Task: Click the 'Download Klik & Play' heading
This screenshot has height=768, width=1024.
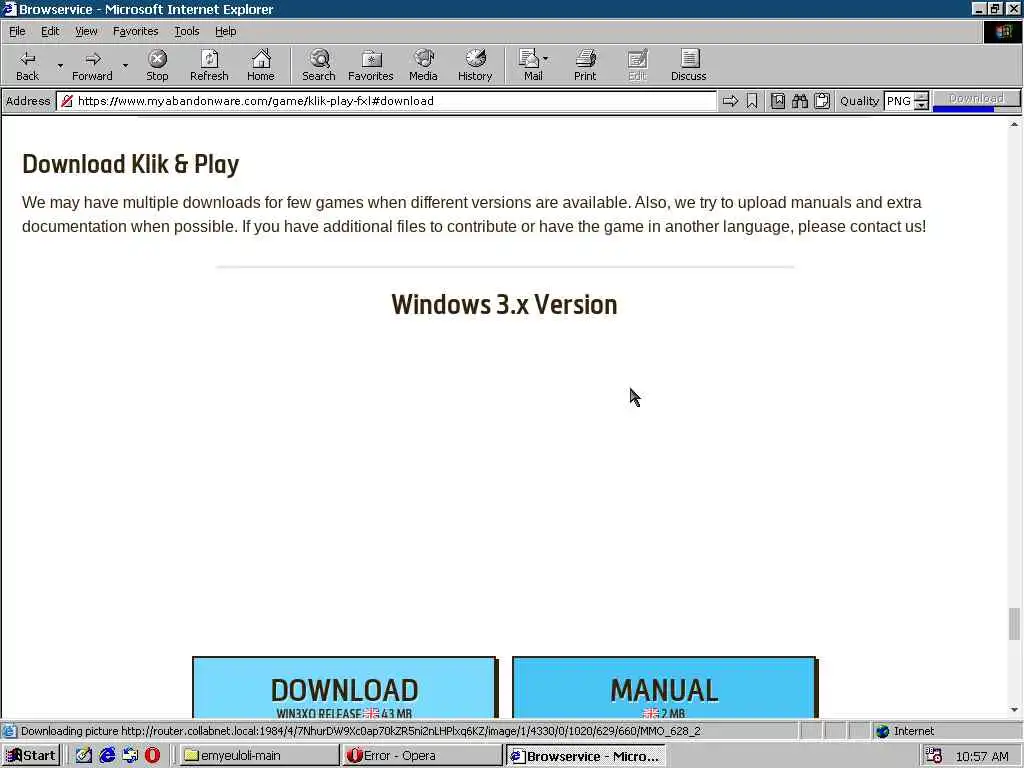Action: [131, 163]
